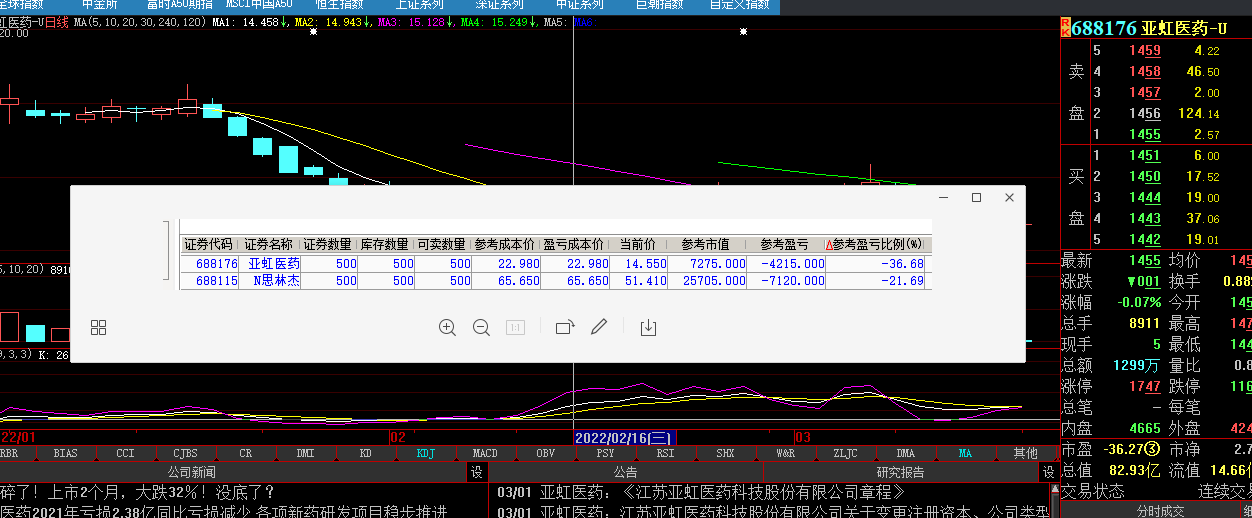Select the RSI indicator tab
The image size is (1252, 518).
coord(665,453)
